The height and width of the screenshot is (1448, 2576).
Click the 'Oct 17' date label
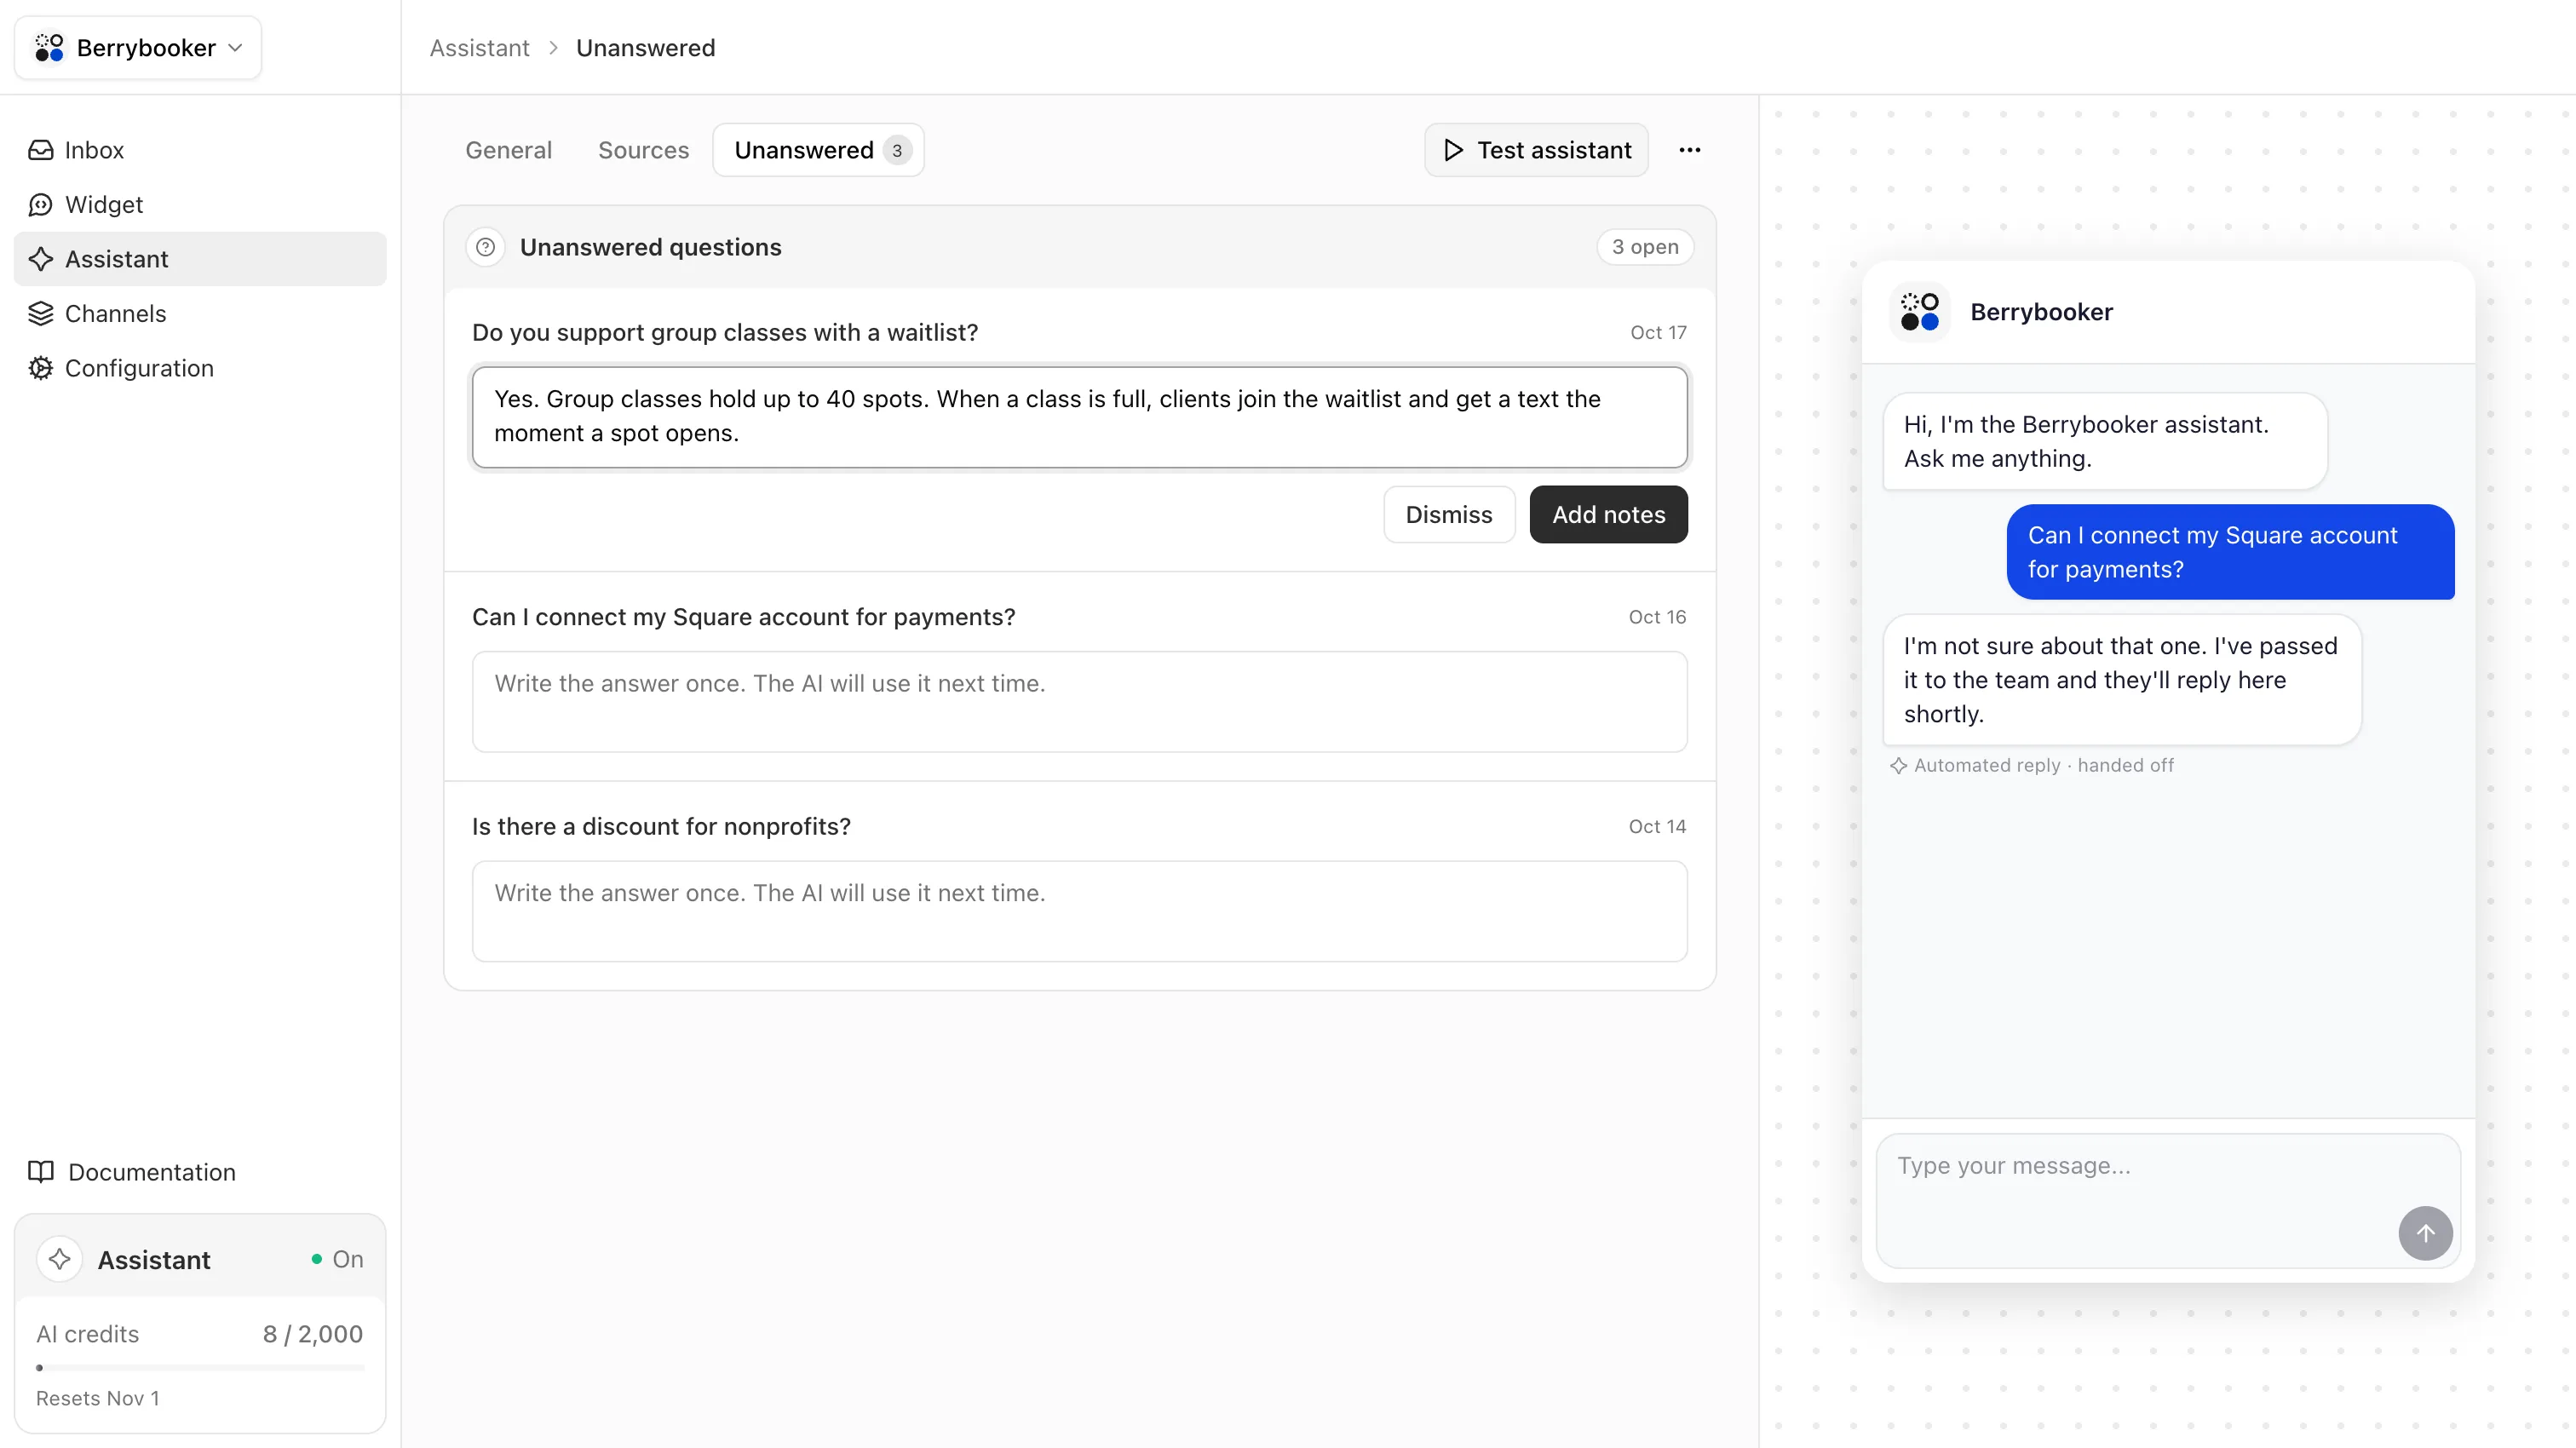point(1658,333)
